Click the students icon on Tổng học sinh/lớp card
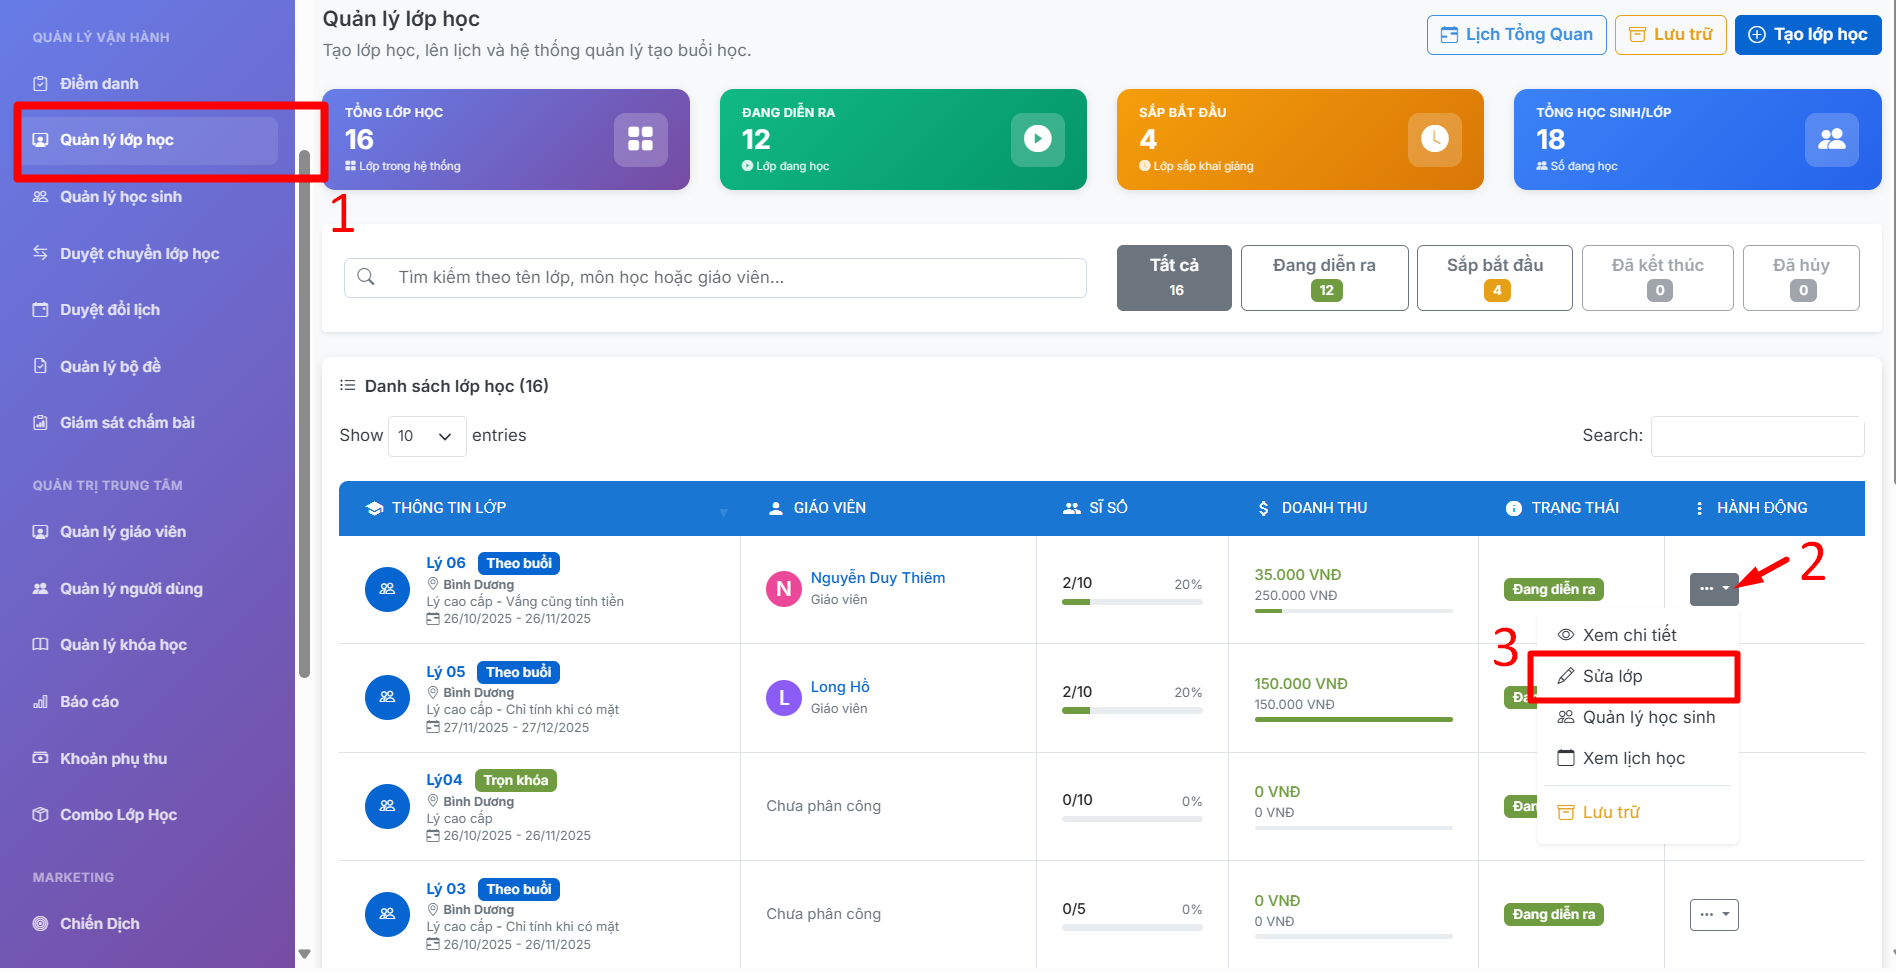The width and height of the screenshot is (1896, 972). tap(1831, 139)
